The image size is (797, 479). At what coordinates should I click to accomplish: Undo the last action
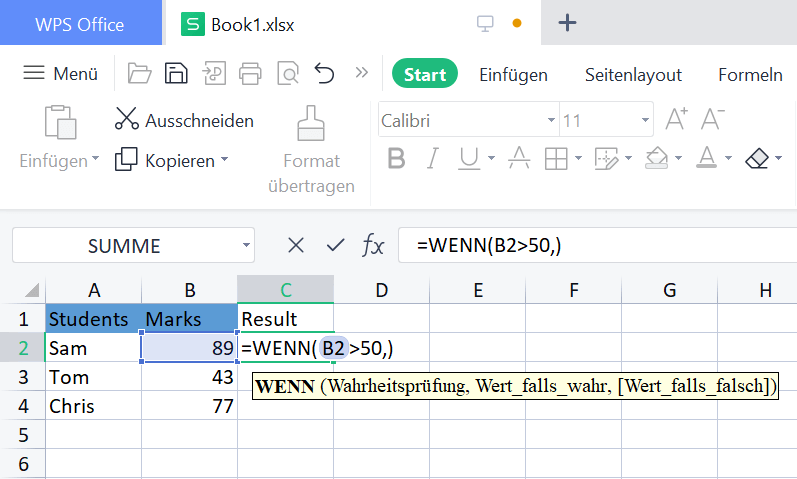[324, 74]
